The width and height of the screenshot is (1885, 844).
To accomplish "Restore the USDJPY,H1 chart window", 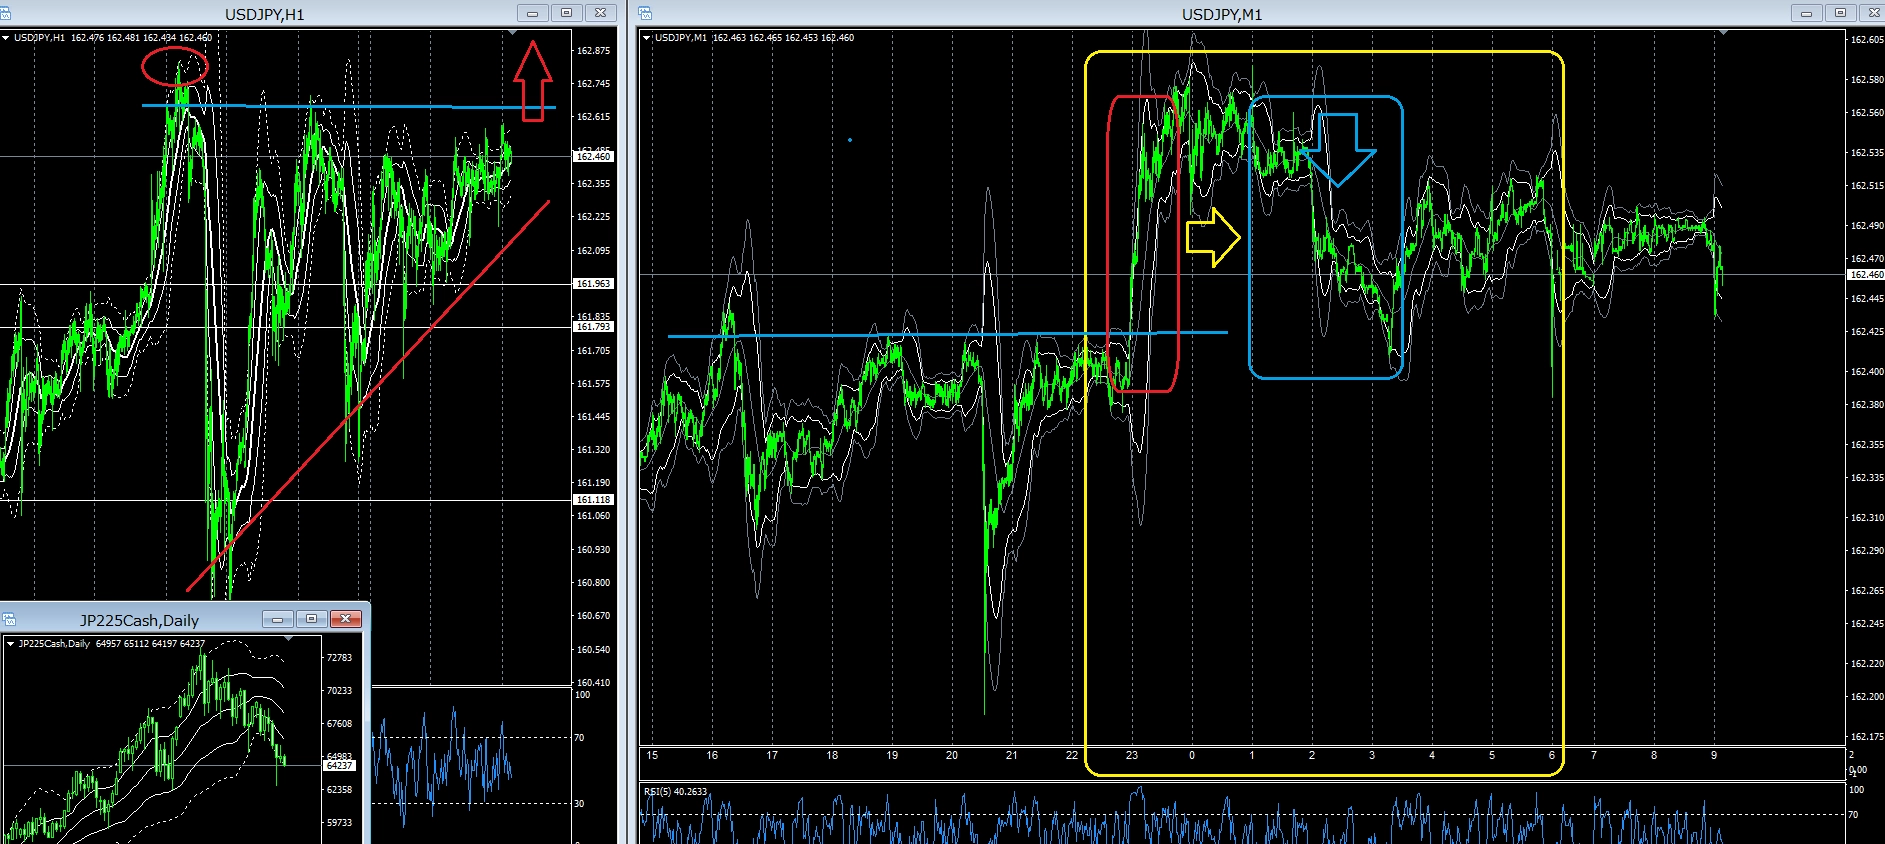I will (x=566, y=13).
